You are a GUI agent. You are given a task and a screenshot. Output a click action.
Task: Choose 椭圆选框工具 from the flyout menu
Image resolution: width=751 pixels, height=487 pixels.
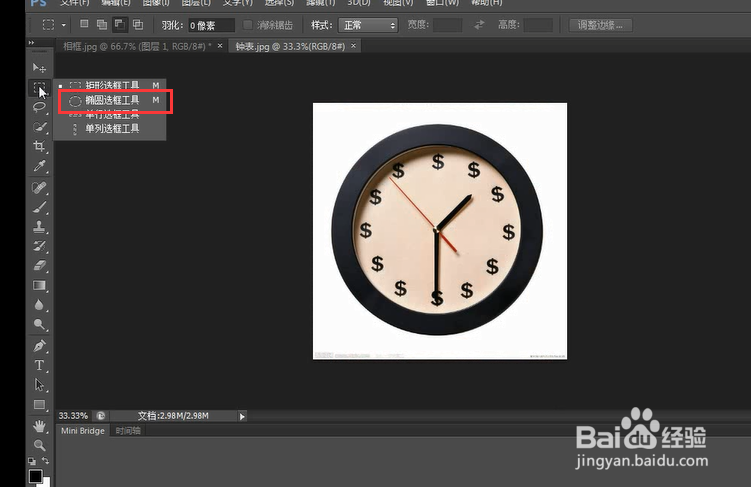click(x=110, y=100)
